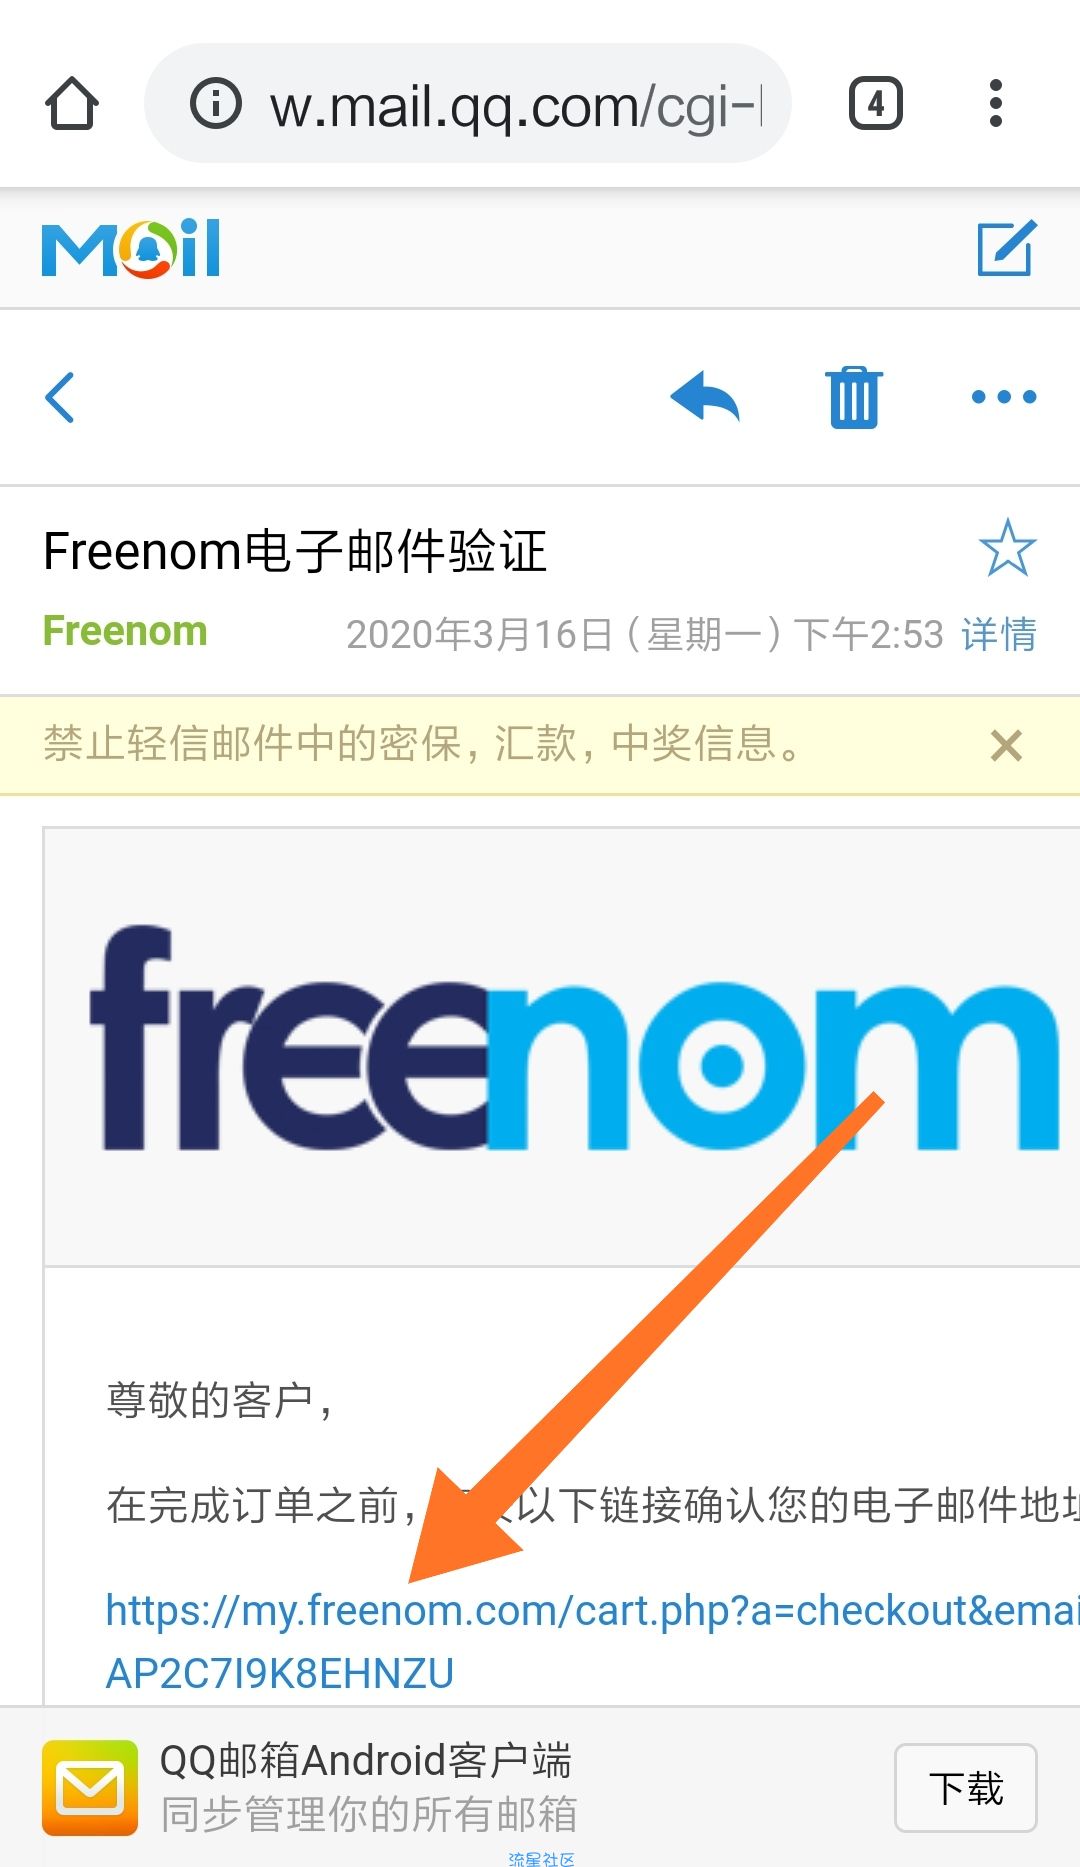Open the site info icon in address bar

coord(216,103)
